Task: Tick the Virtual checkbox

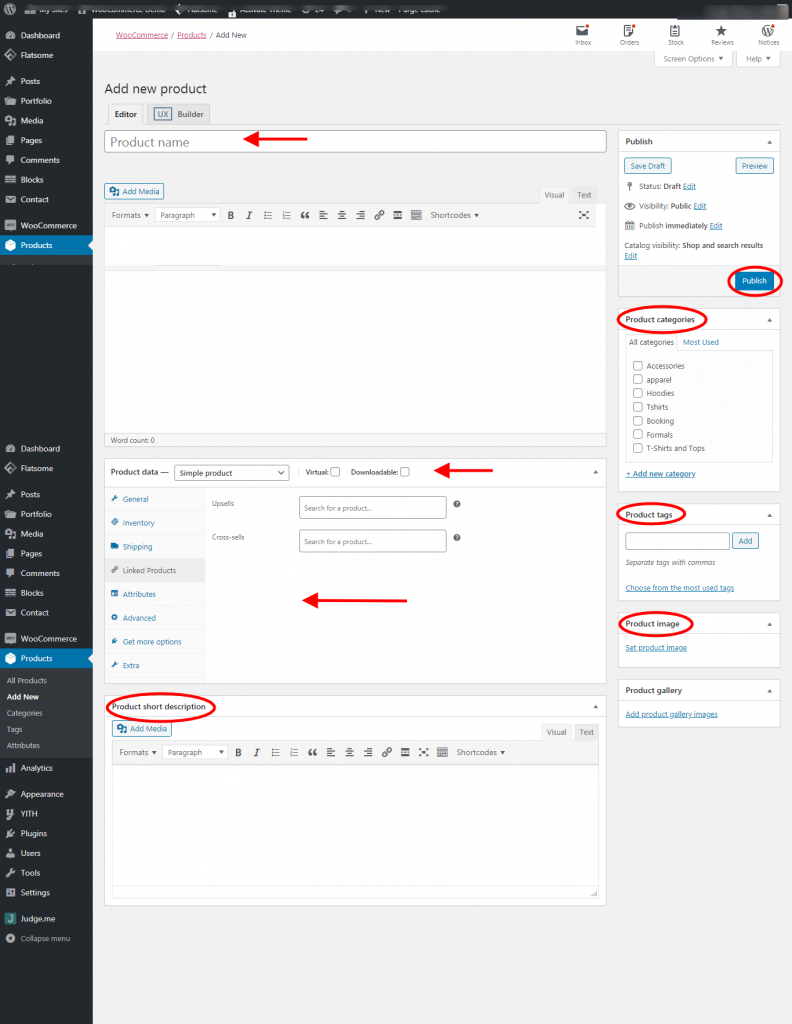Action: click(335, 472)
